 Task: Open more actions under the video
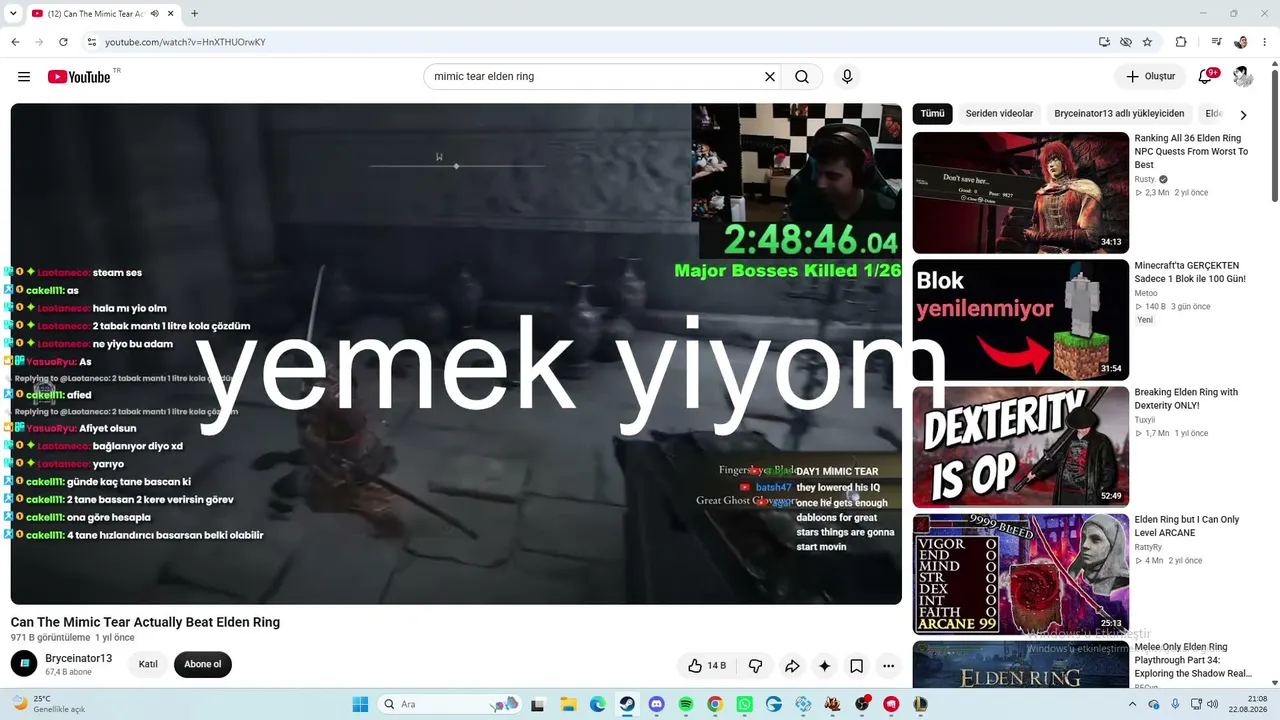pos(888,665)
